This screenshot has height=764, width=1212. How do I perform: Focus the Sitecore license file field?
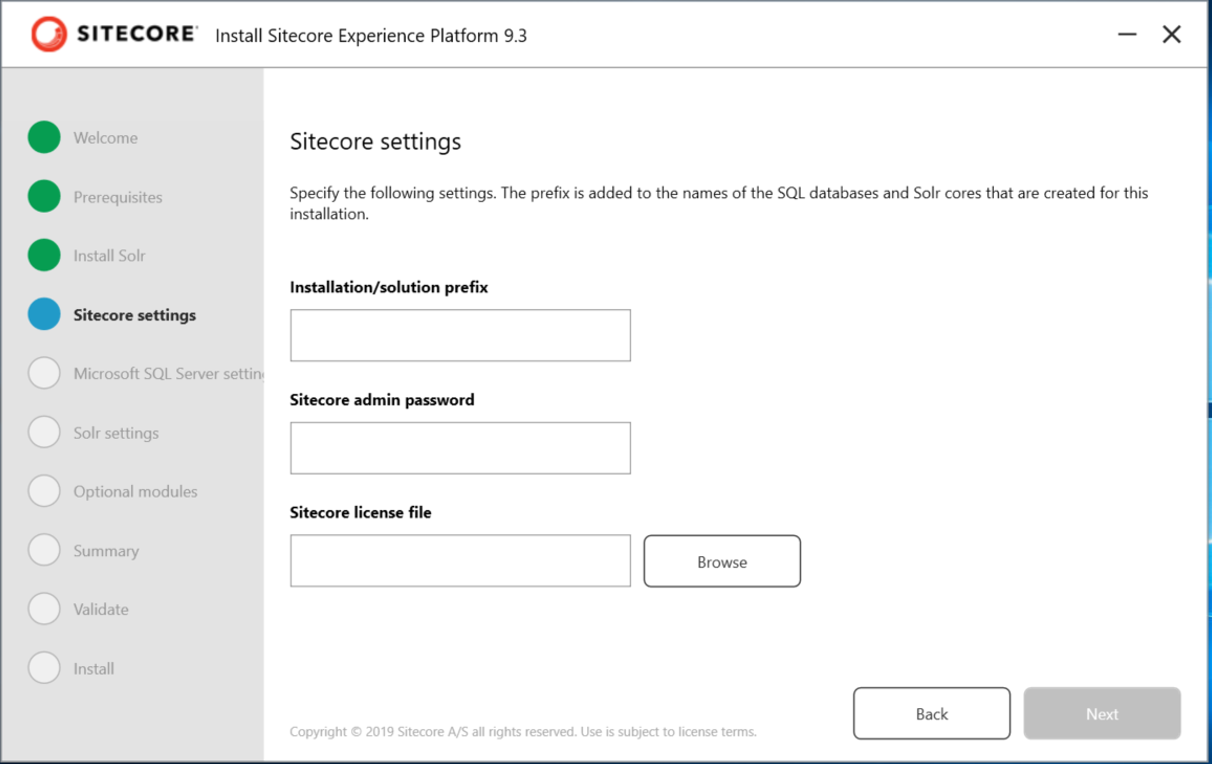point(460,561)
